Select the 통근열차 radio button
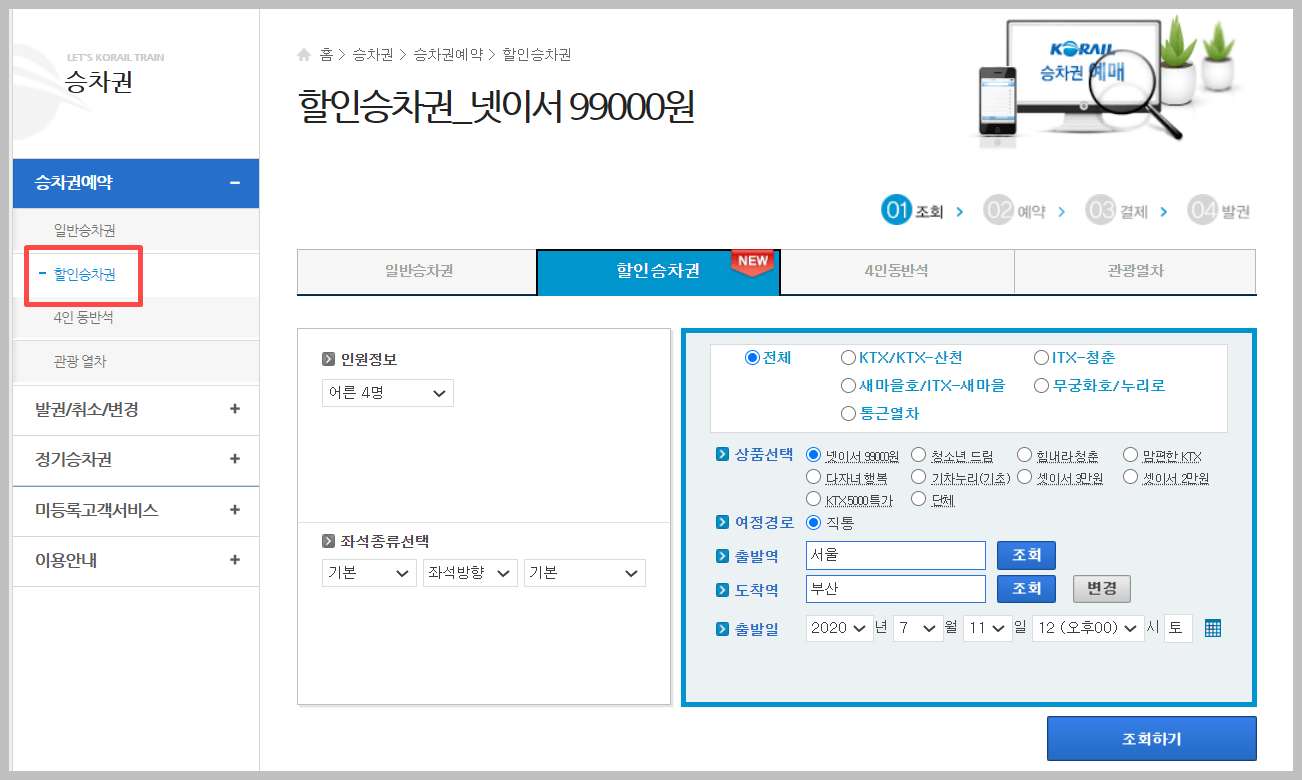The image size is (1302, 780). pyautogui.click(x=848, y=413)
